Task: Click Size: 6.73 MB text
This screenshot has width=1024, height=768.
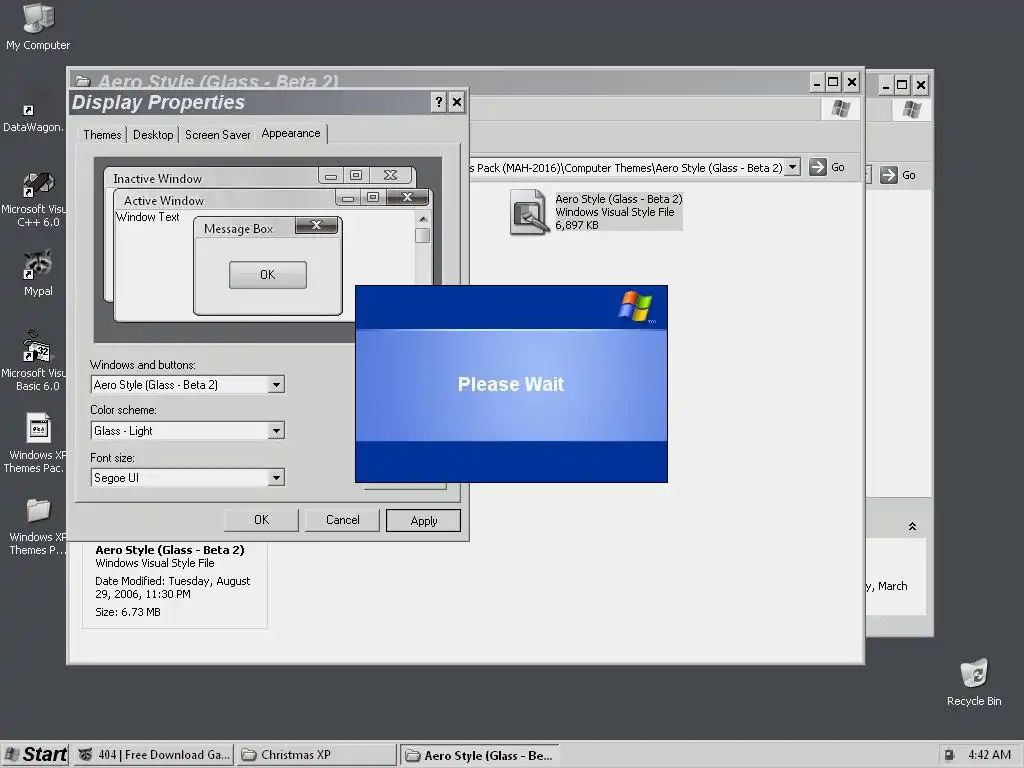Action: 128,612
